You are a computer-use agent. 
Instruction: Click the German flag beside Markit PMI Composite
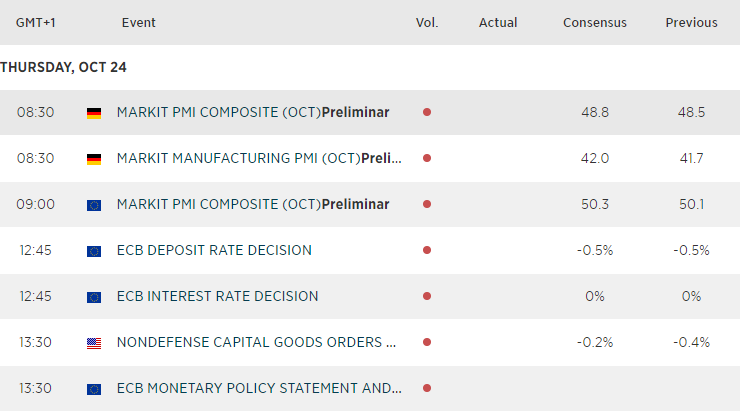[94, 113]
